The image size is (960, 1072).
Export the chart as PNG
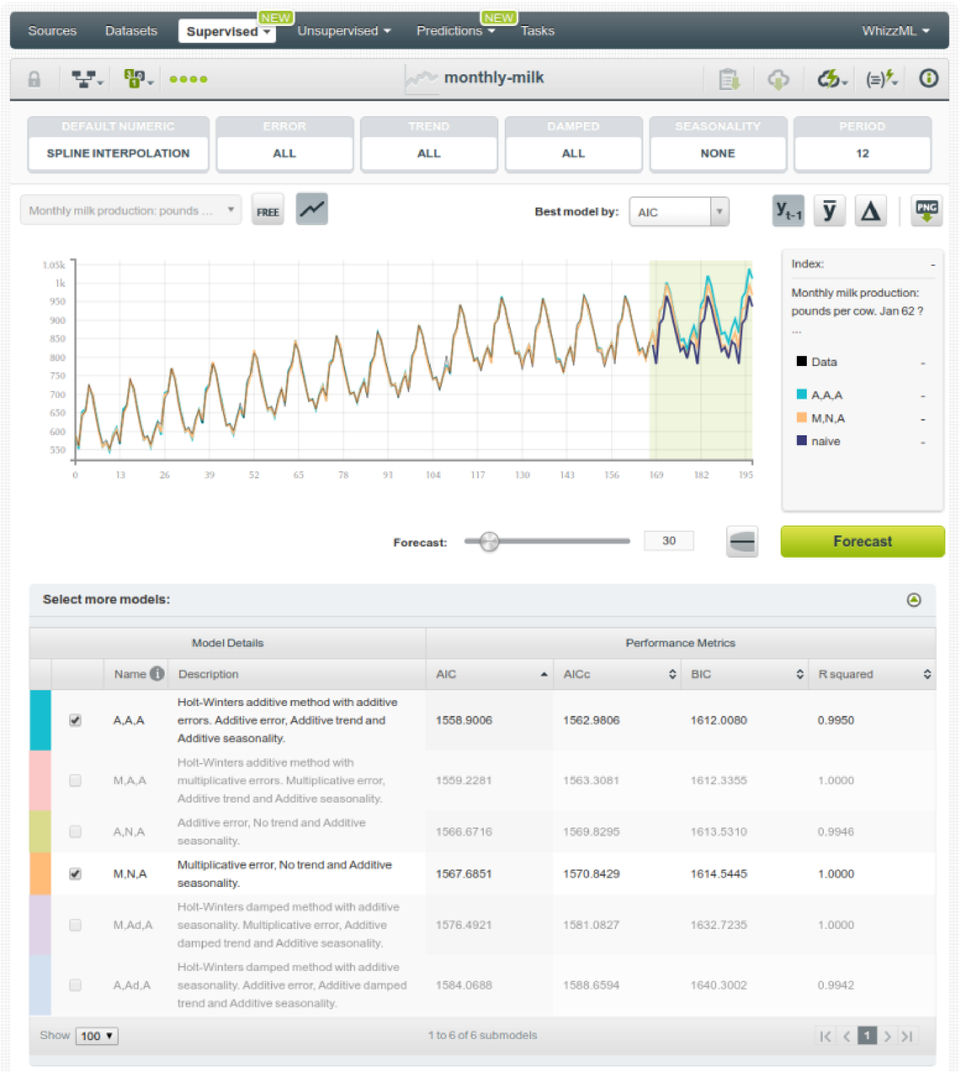tap(926, 211)
